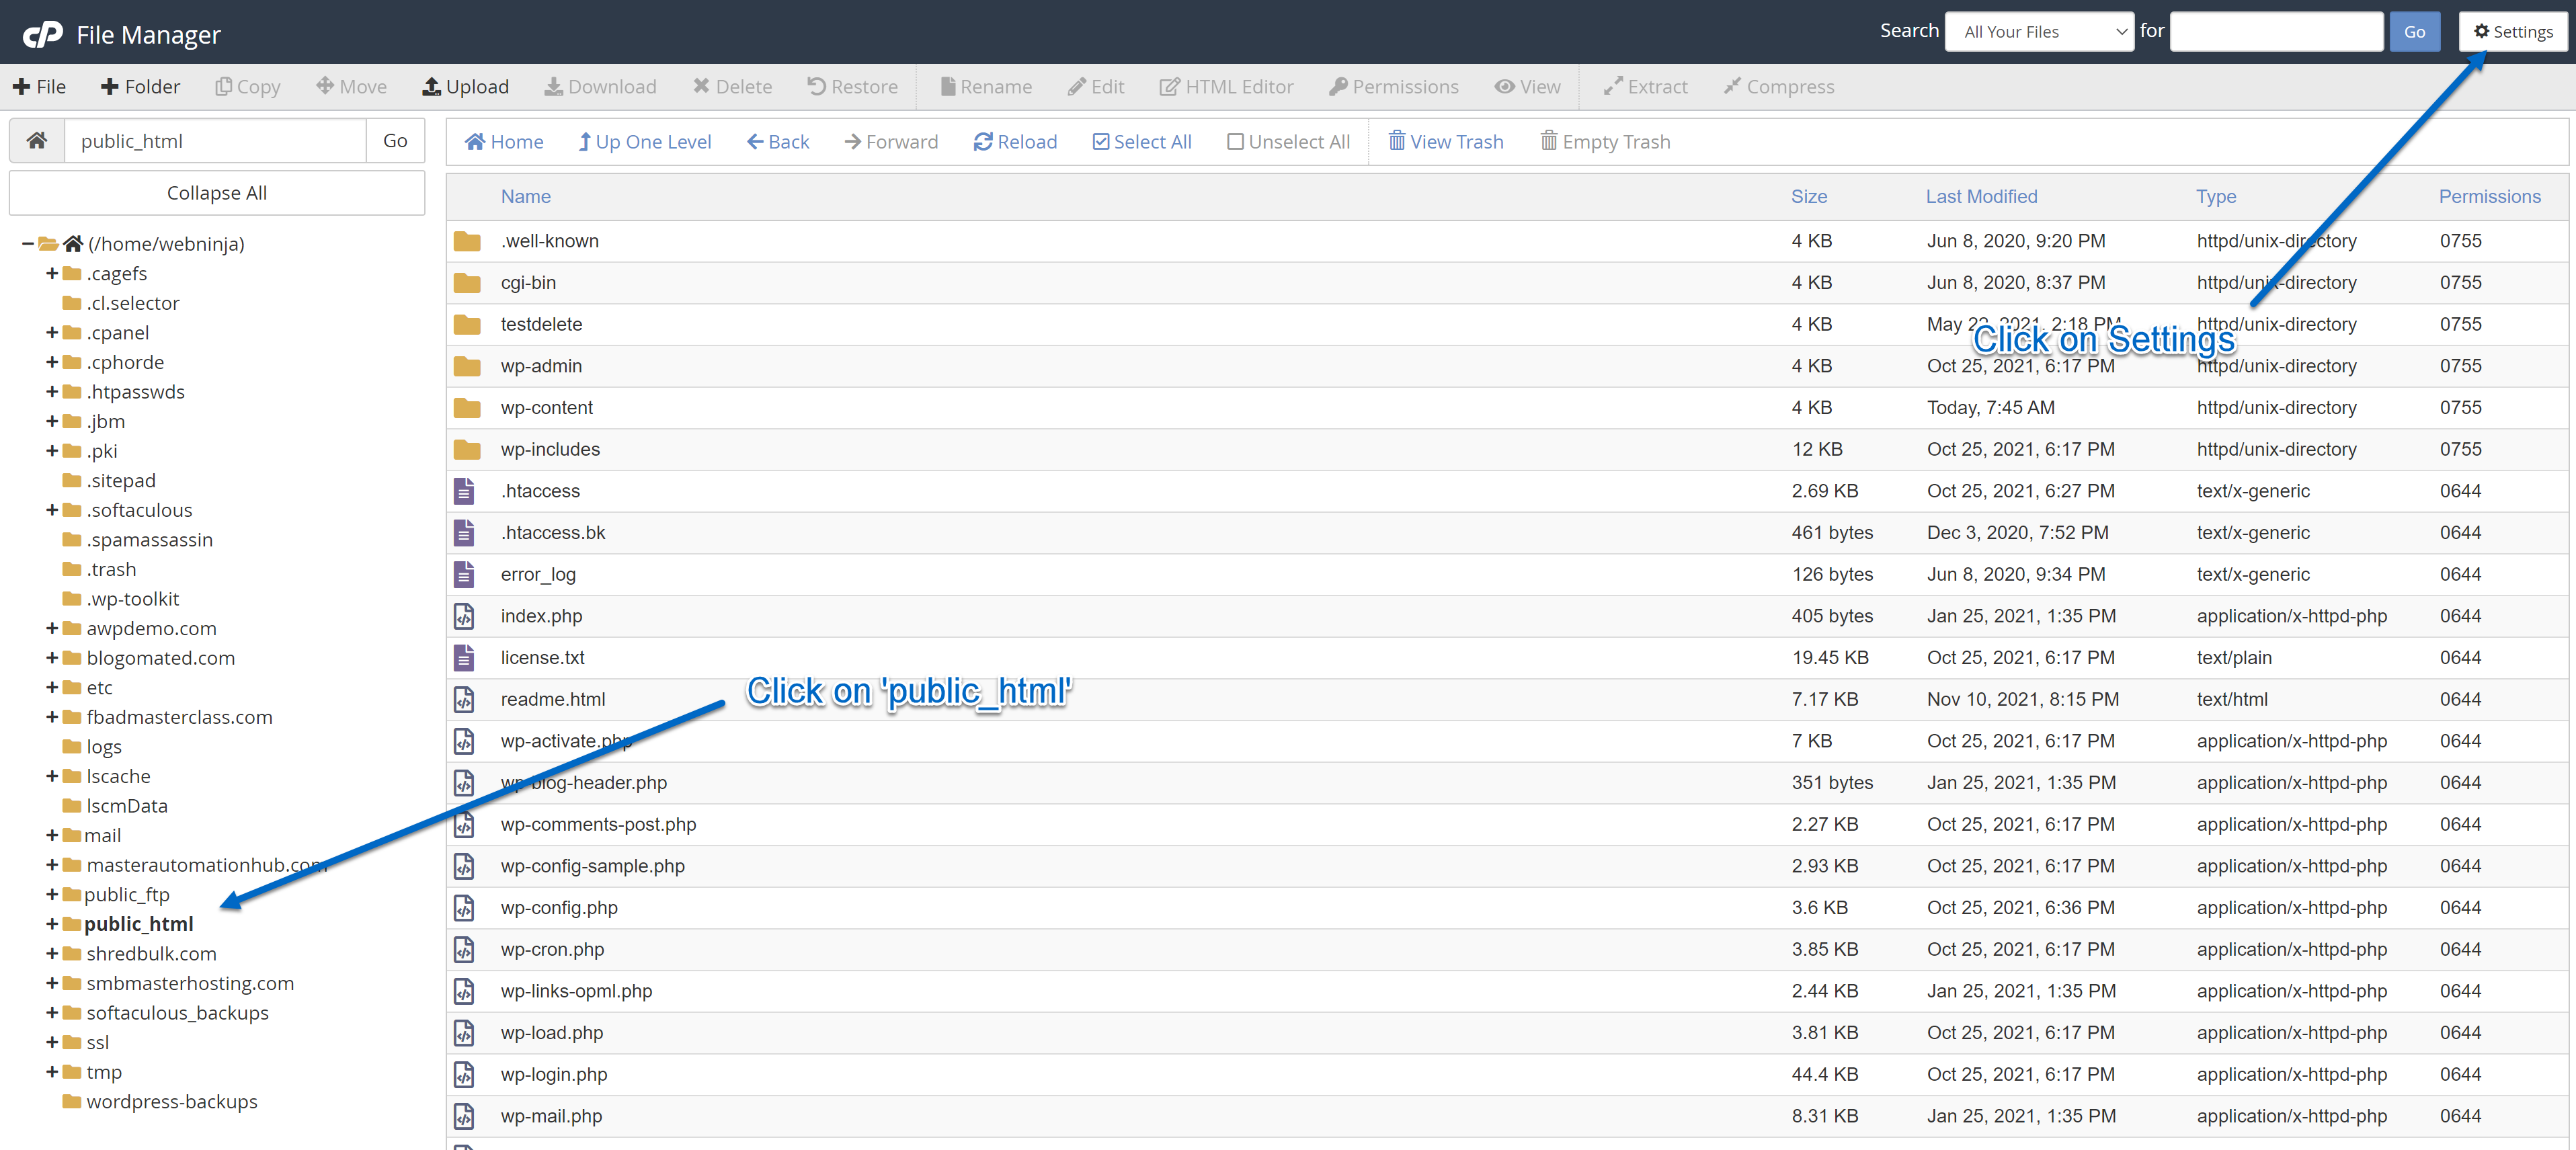
Task: Click Compress in the toolbar
Action: point(1779,87)
